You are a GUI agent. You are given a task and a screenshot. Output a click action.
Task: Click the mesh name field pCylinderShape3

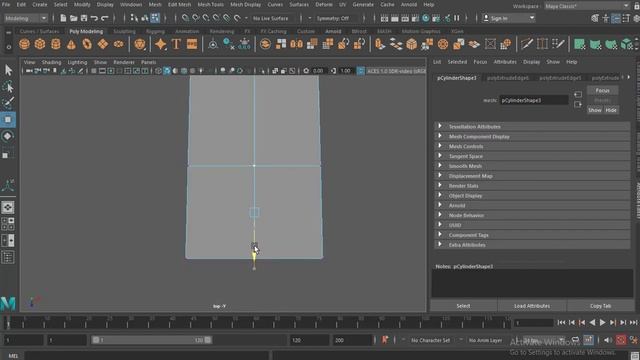click(534, 100)
